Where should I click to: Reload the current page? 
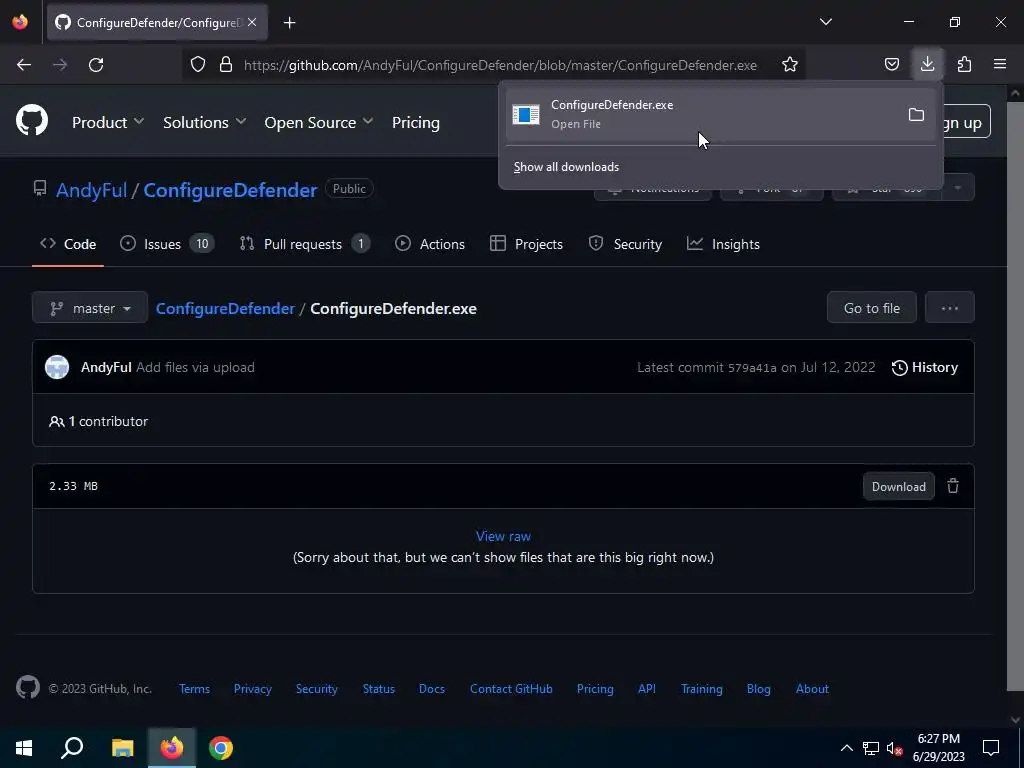(x=96, y=65)
